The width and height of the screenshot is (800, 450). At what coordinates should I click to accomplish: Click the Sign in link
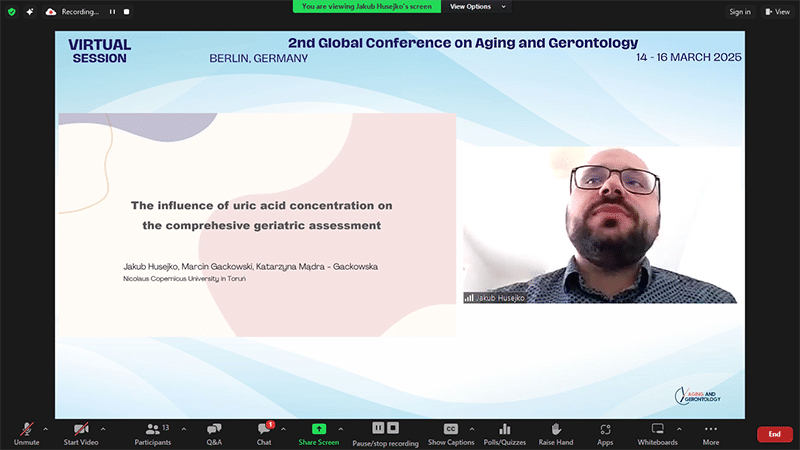(739, 12)
